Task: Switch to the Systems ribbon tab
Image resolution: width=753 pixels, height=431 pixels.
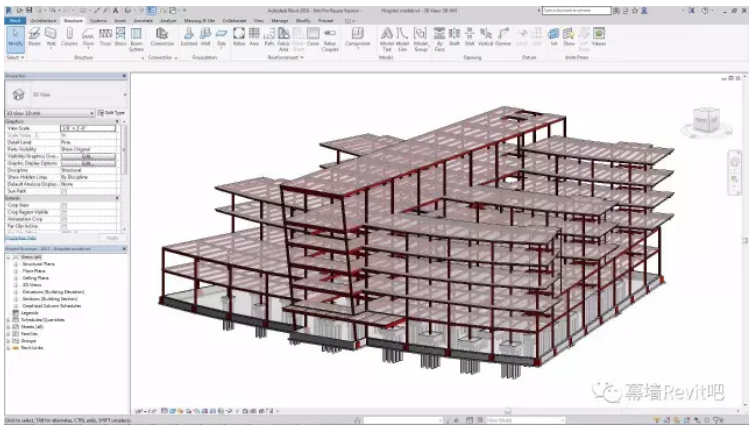Action: [98, 21]
